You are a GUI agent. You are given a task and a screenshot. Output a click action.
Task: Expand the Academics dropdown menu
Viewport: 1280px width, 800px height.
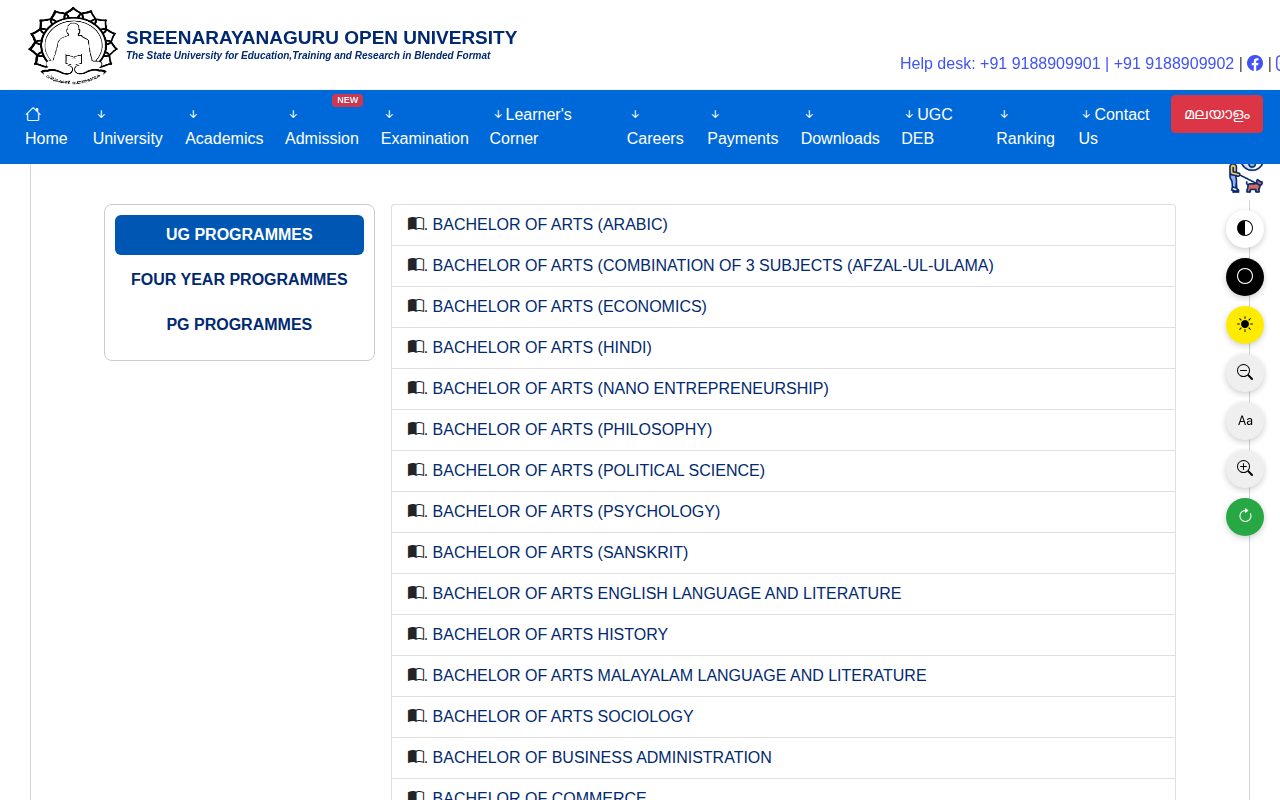224,127
